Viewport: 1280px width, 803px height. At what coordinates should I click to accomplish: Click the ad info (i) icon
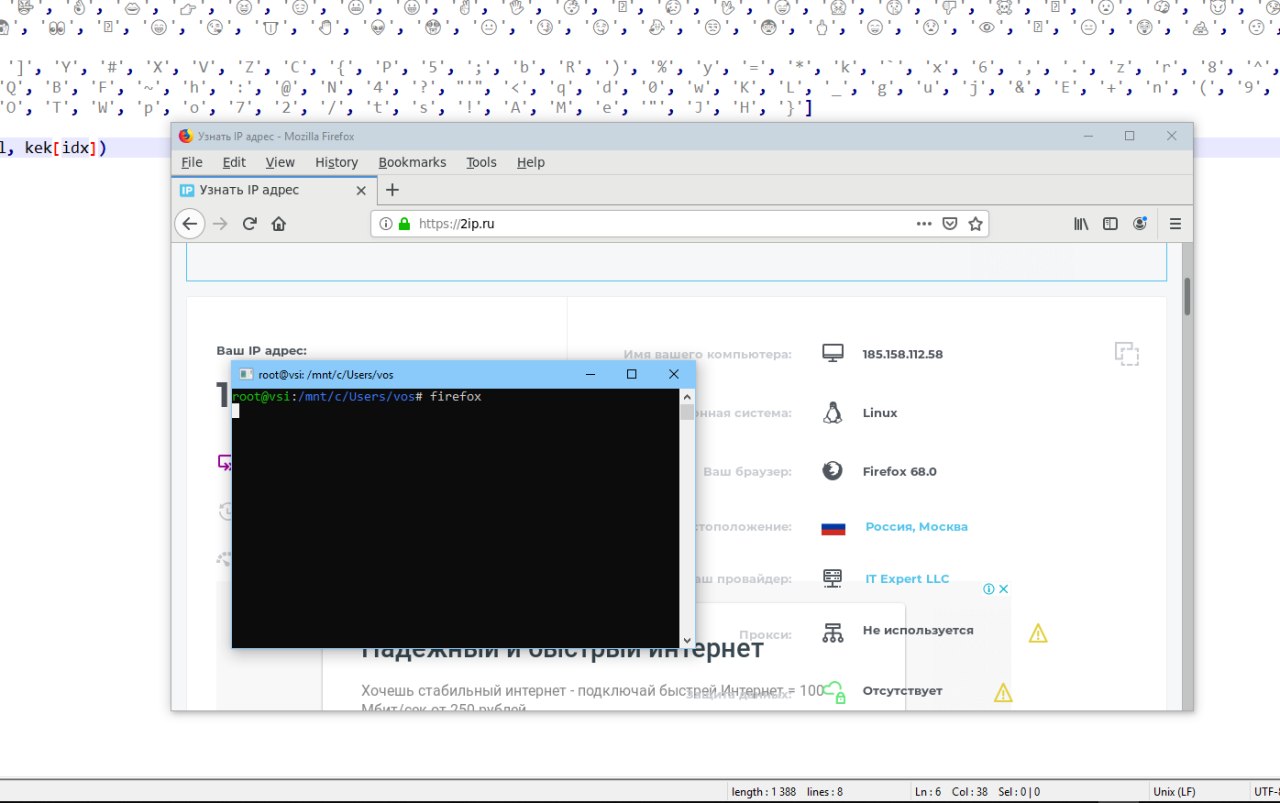pyautogui.click(x=988, y=589)
